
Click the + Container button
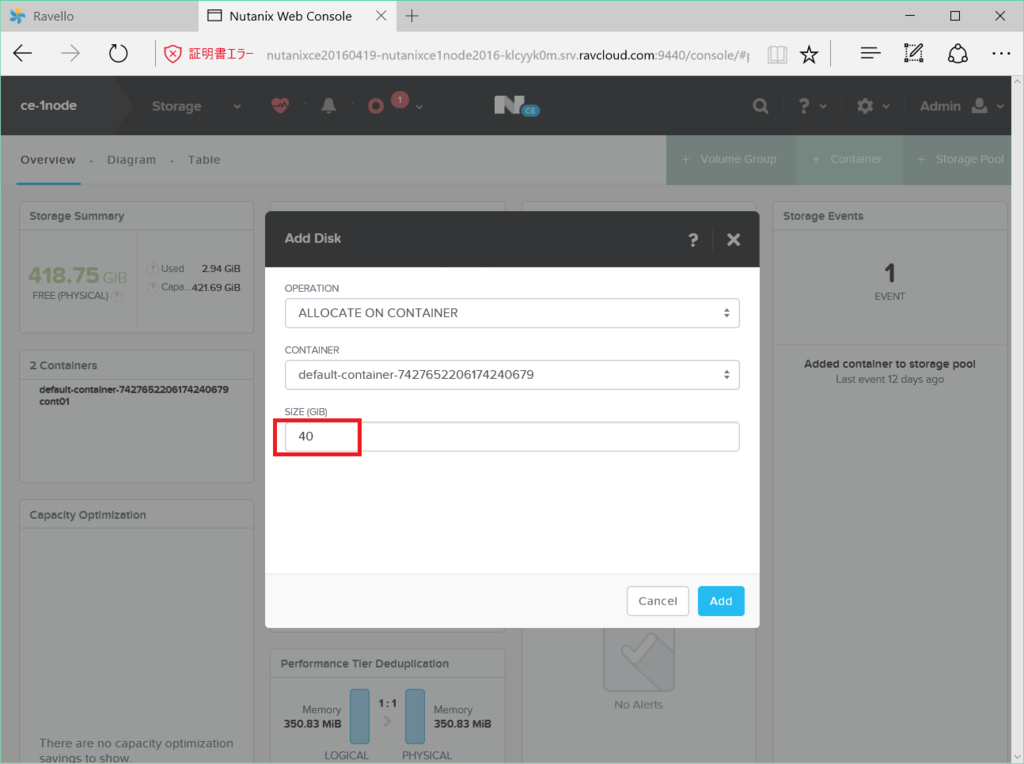848,159
